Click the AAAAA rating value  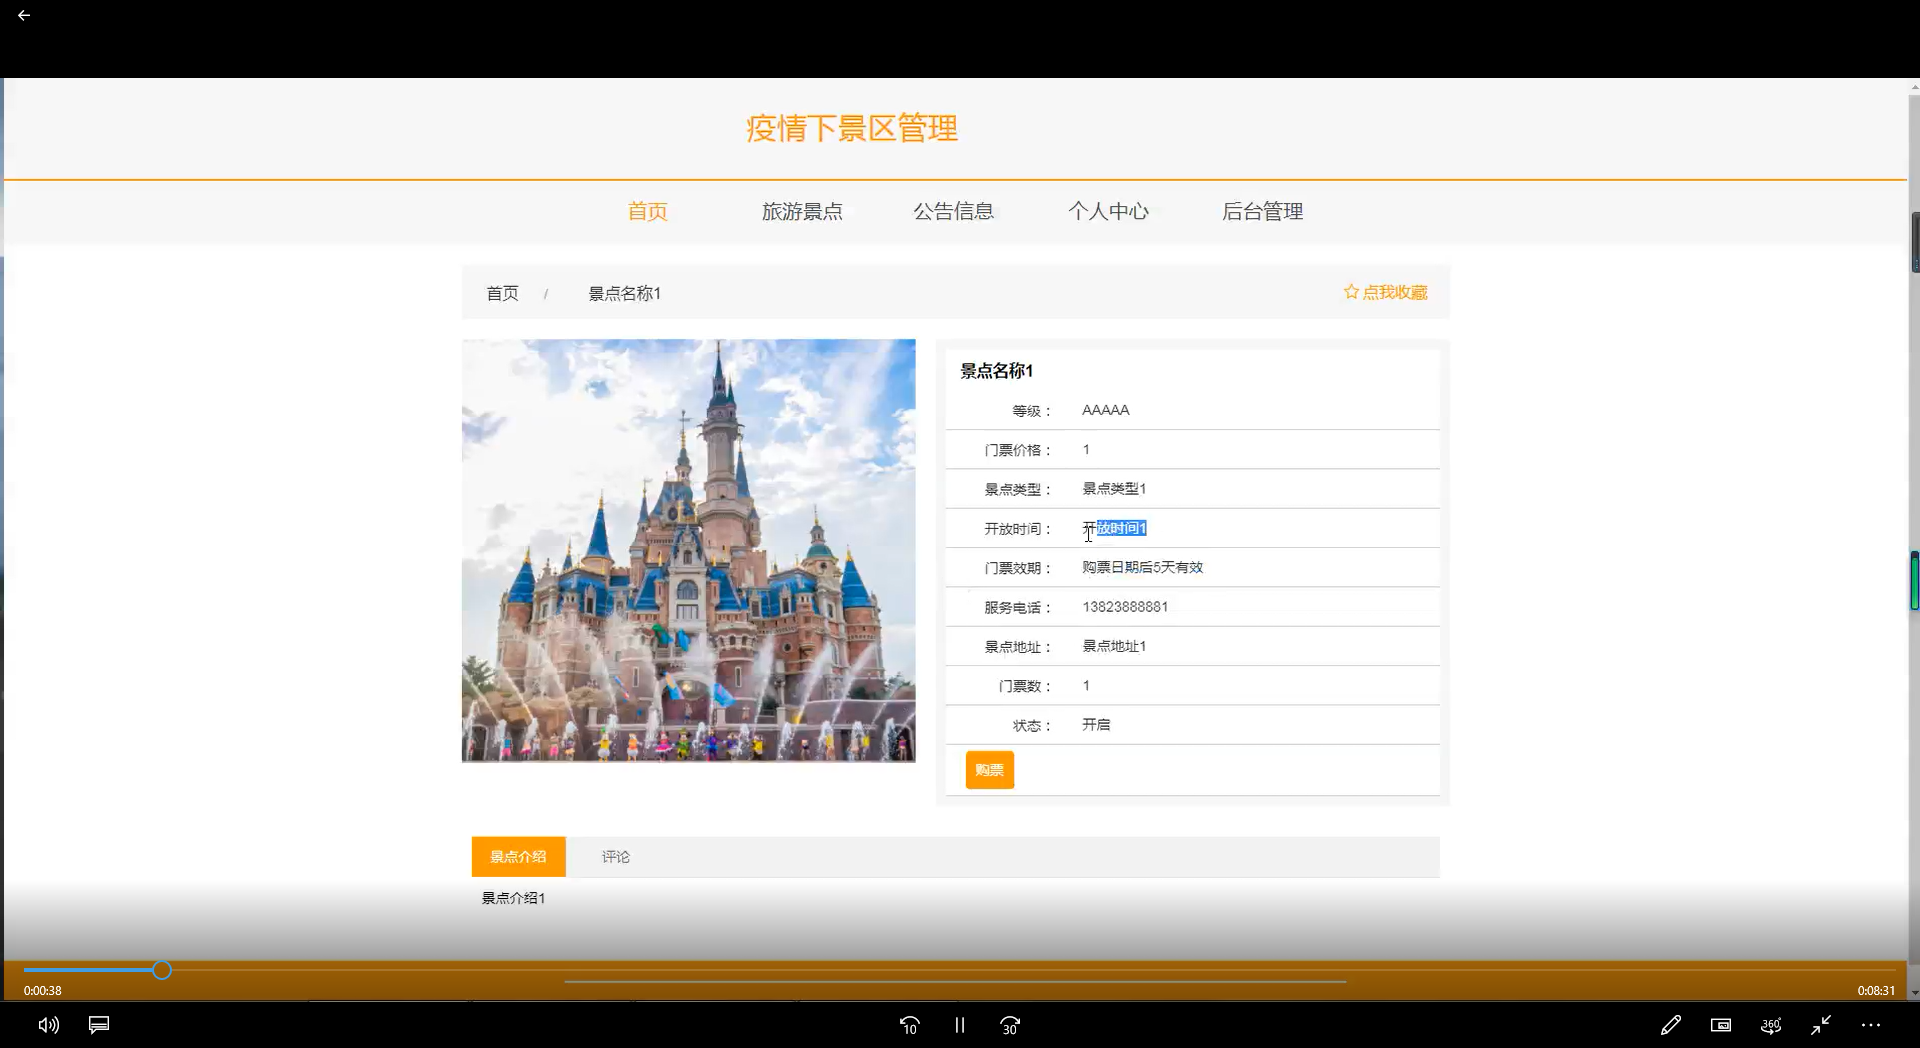click(1105, 410)
